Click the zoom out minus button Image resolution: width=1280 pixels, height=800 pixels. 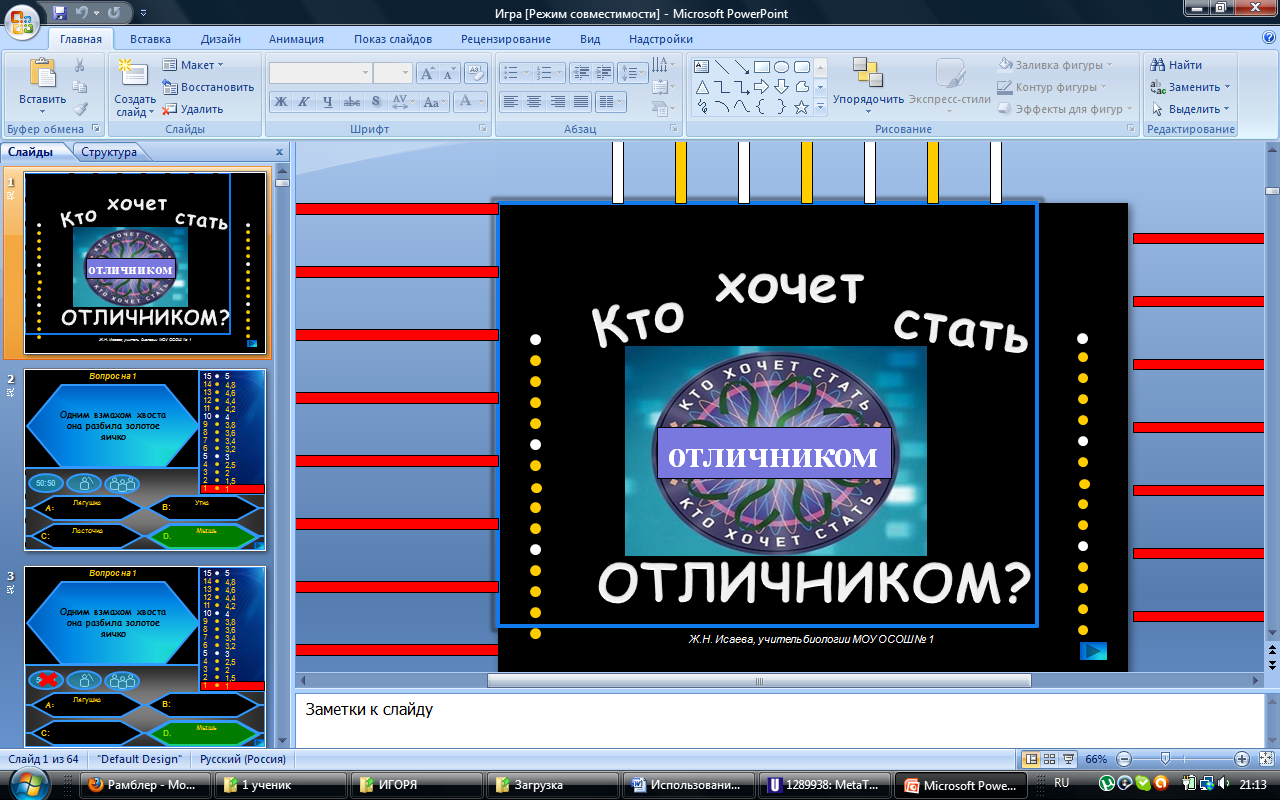click(x=1124, y=759)
